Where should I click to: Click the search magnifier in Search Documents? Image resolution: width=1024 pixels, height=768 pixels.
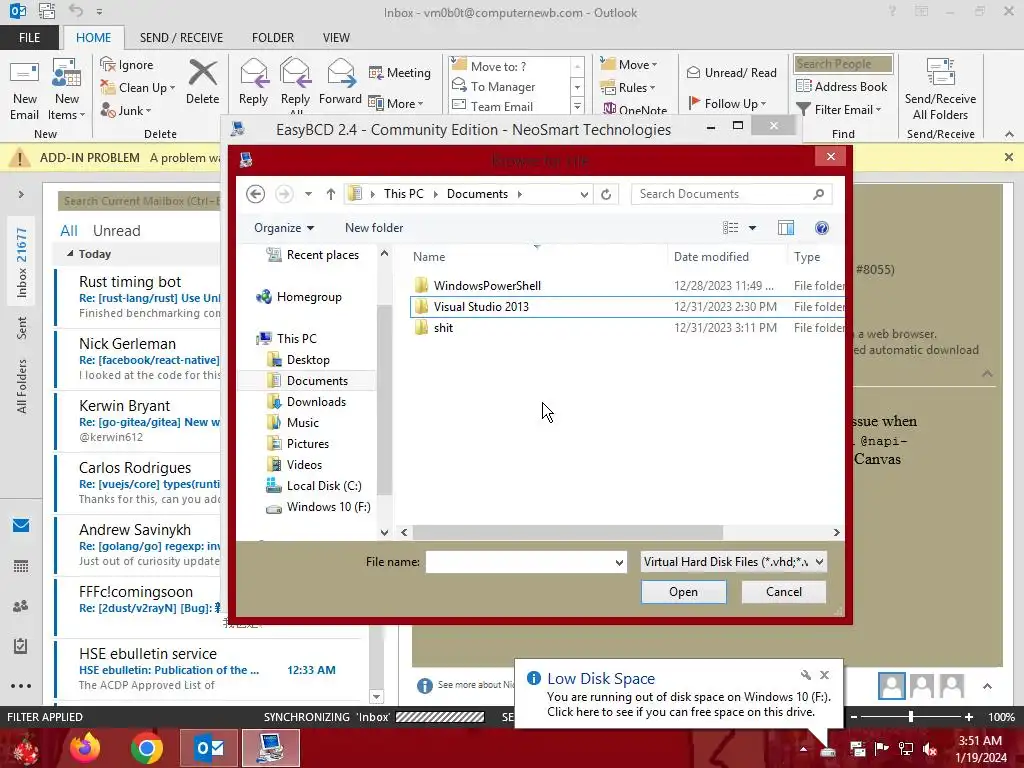click(818, 194)
